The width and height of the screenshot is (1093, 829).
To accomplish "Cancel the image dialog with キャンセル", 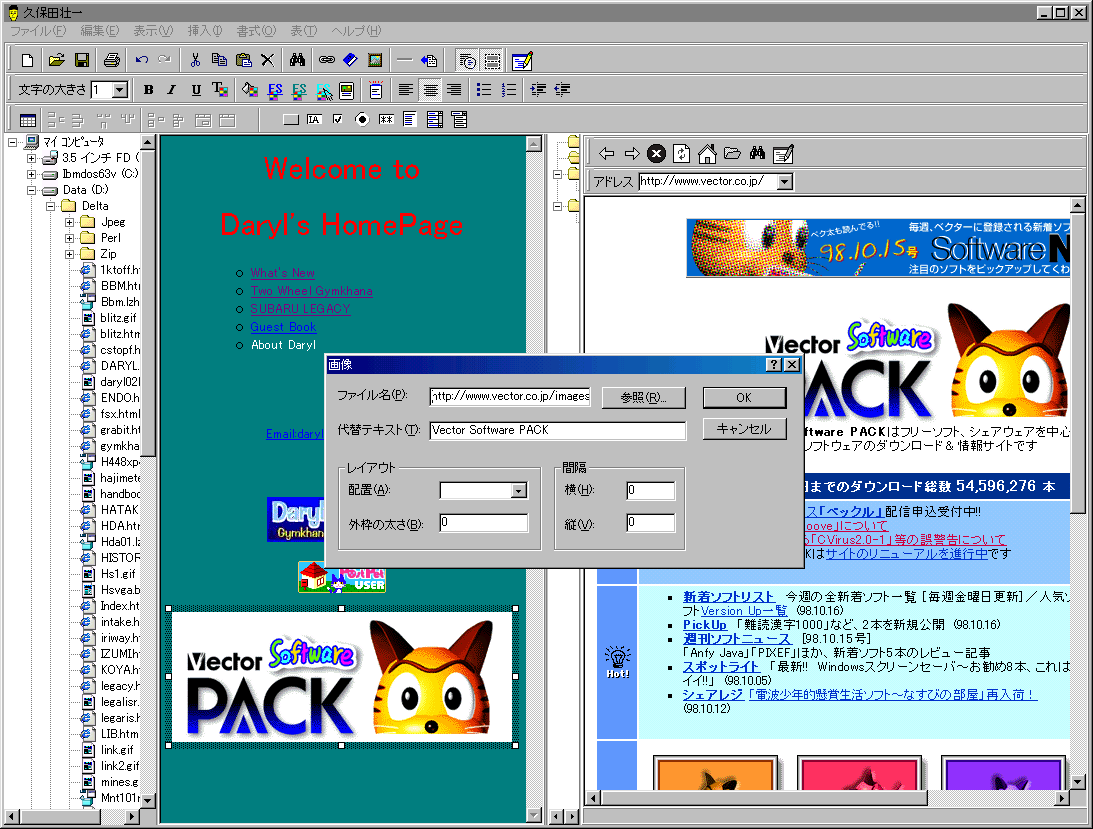I will click(x=744, y=429).
